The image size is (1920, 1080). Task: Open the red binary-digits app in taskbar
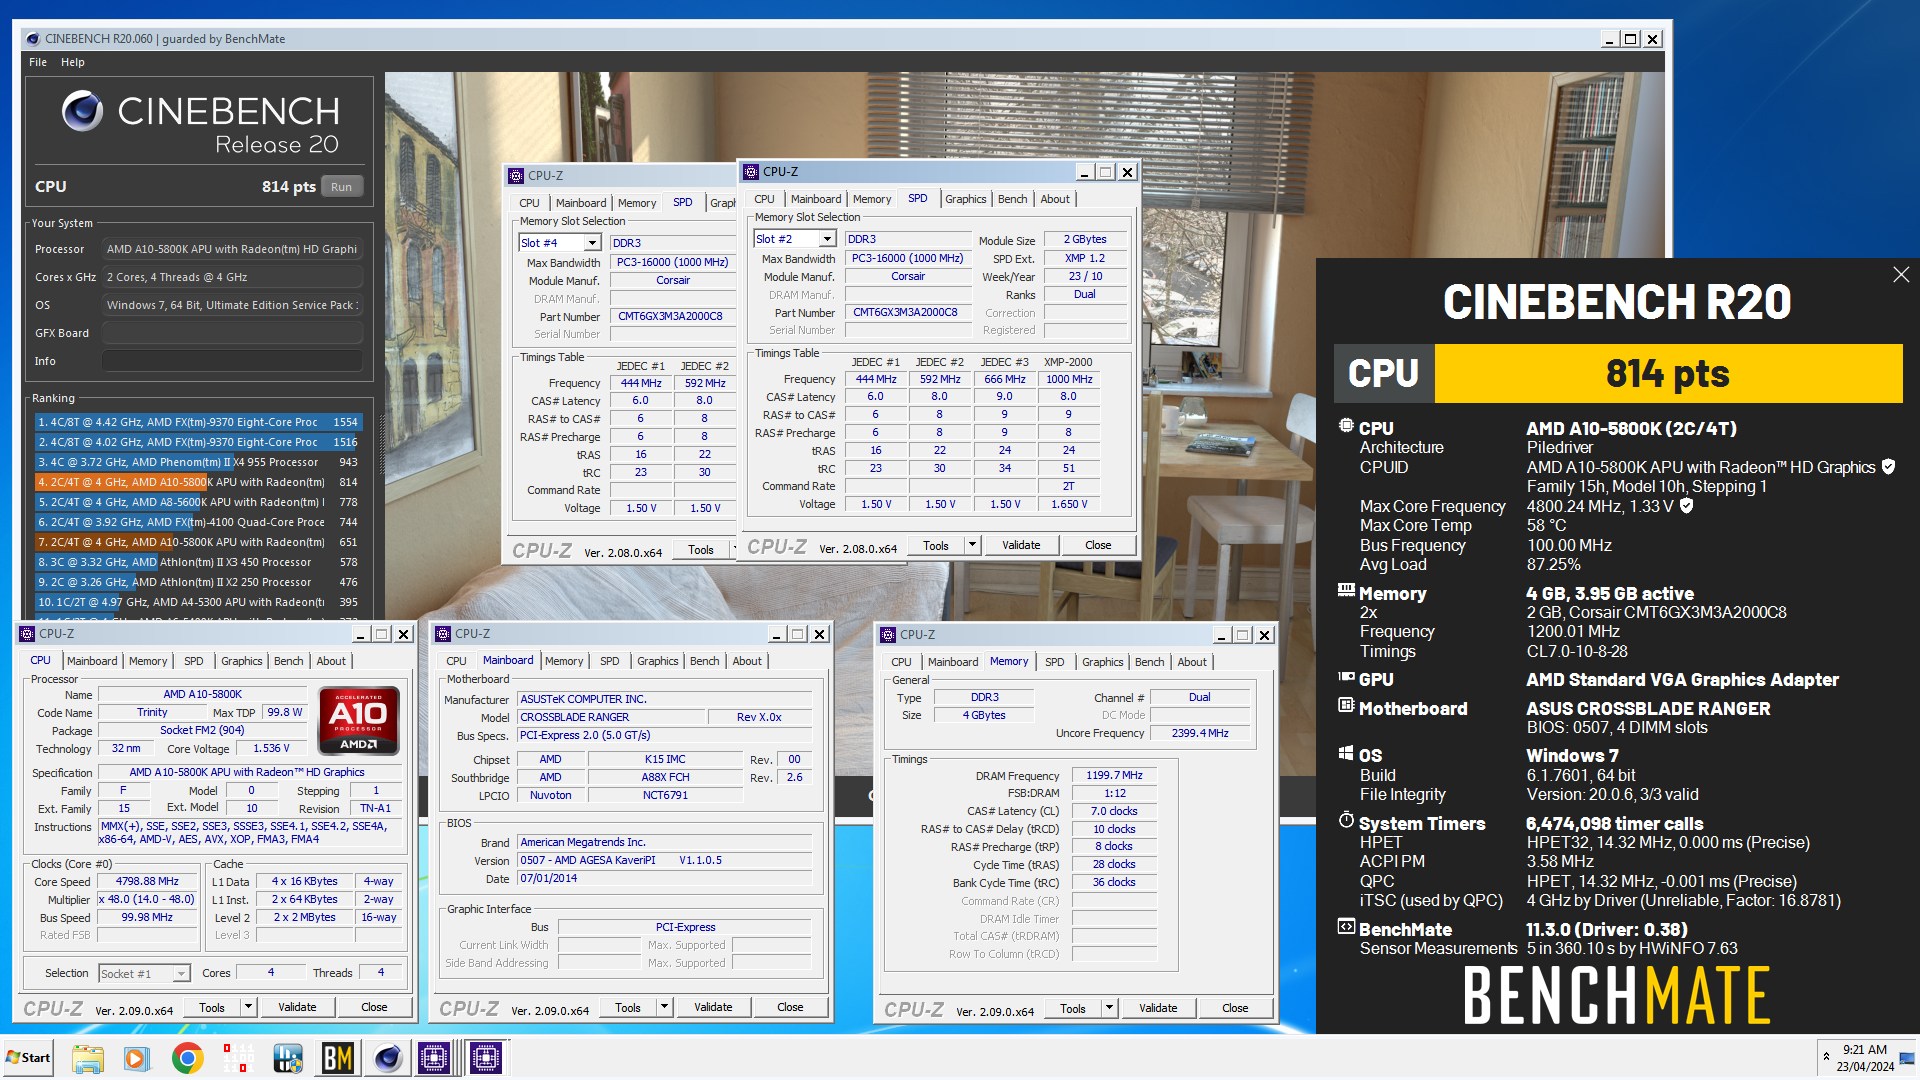(237, 1058)
